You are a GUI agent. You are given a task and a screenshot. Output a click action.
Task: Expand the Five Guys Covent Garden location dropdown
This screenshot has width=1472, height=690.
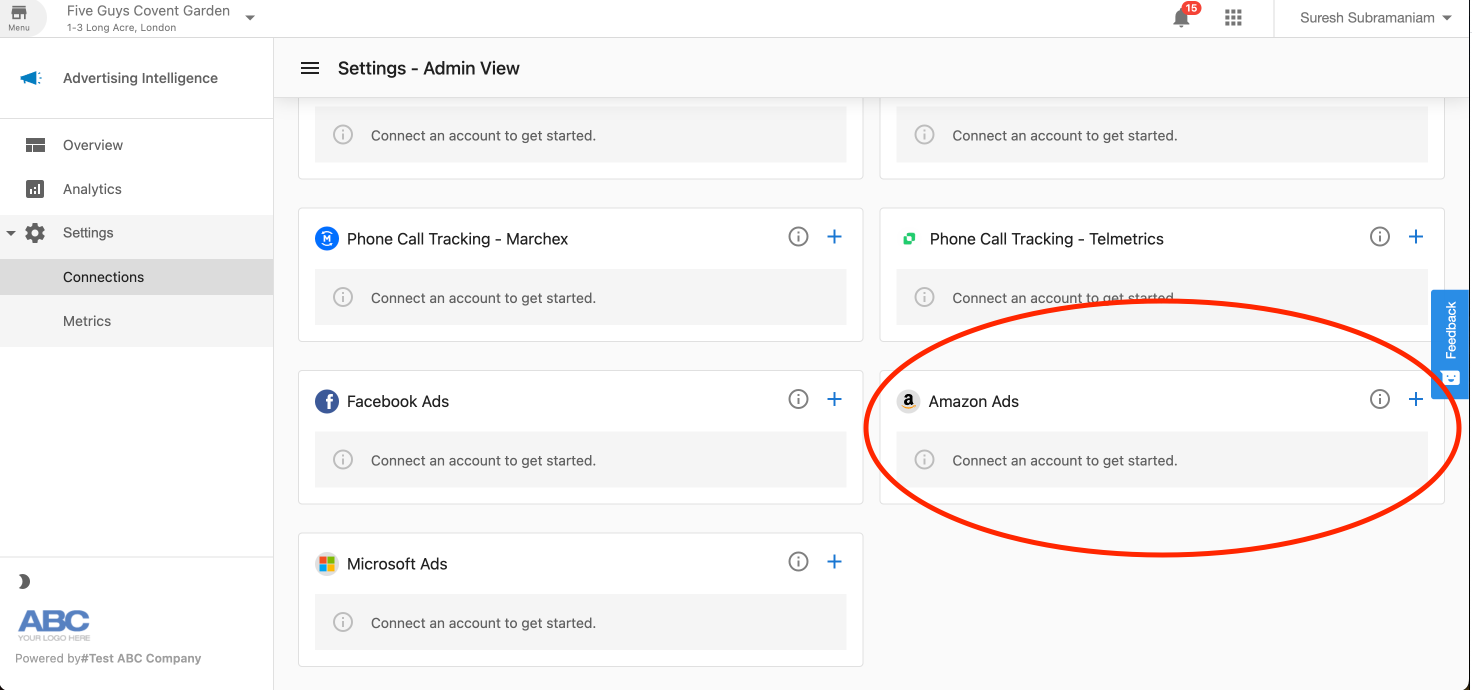click(x=250, y=17)
